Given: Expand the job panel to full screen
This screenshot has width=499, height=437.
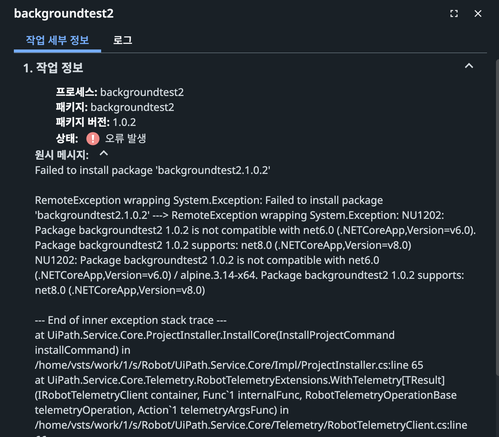Looking at the screenshot, I should point(454,14).
